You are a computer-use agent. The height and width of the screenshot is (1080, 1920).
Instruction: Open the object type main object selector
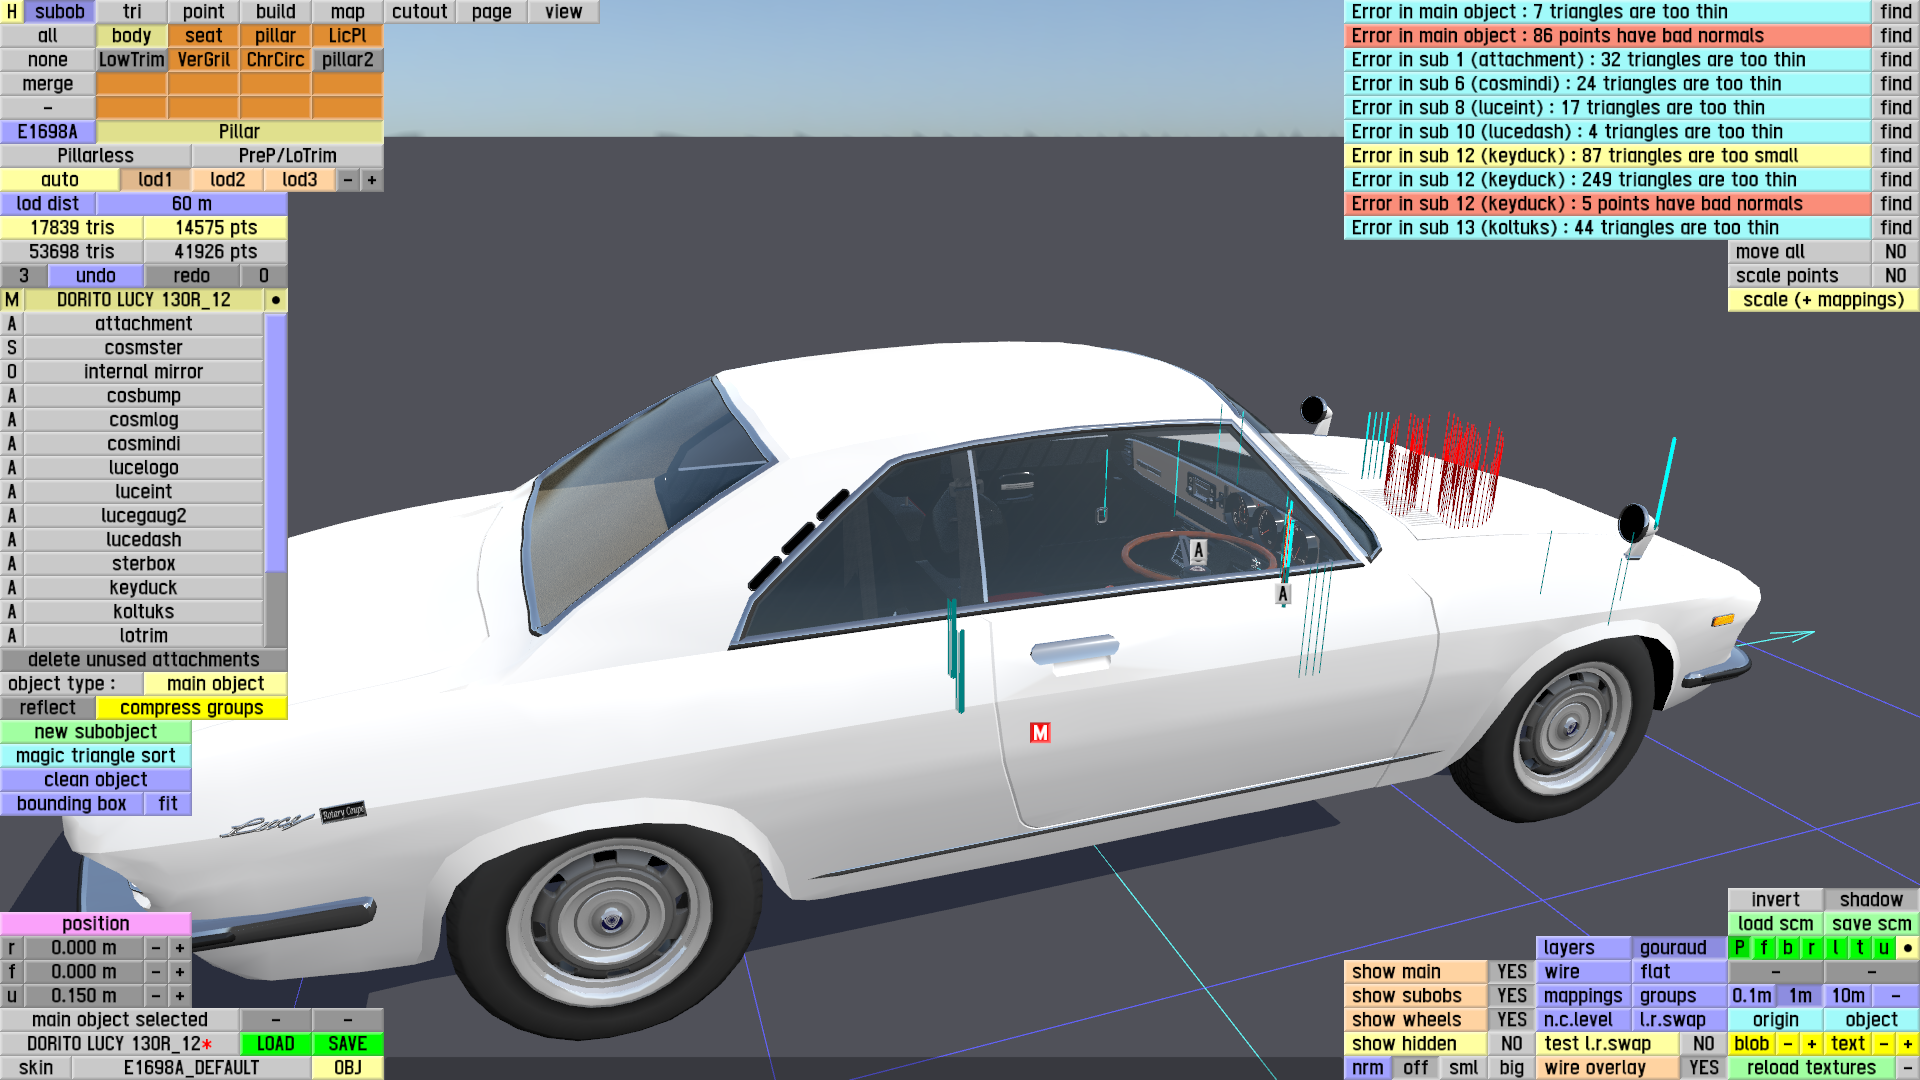tap(215, 684)
